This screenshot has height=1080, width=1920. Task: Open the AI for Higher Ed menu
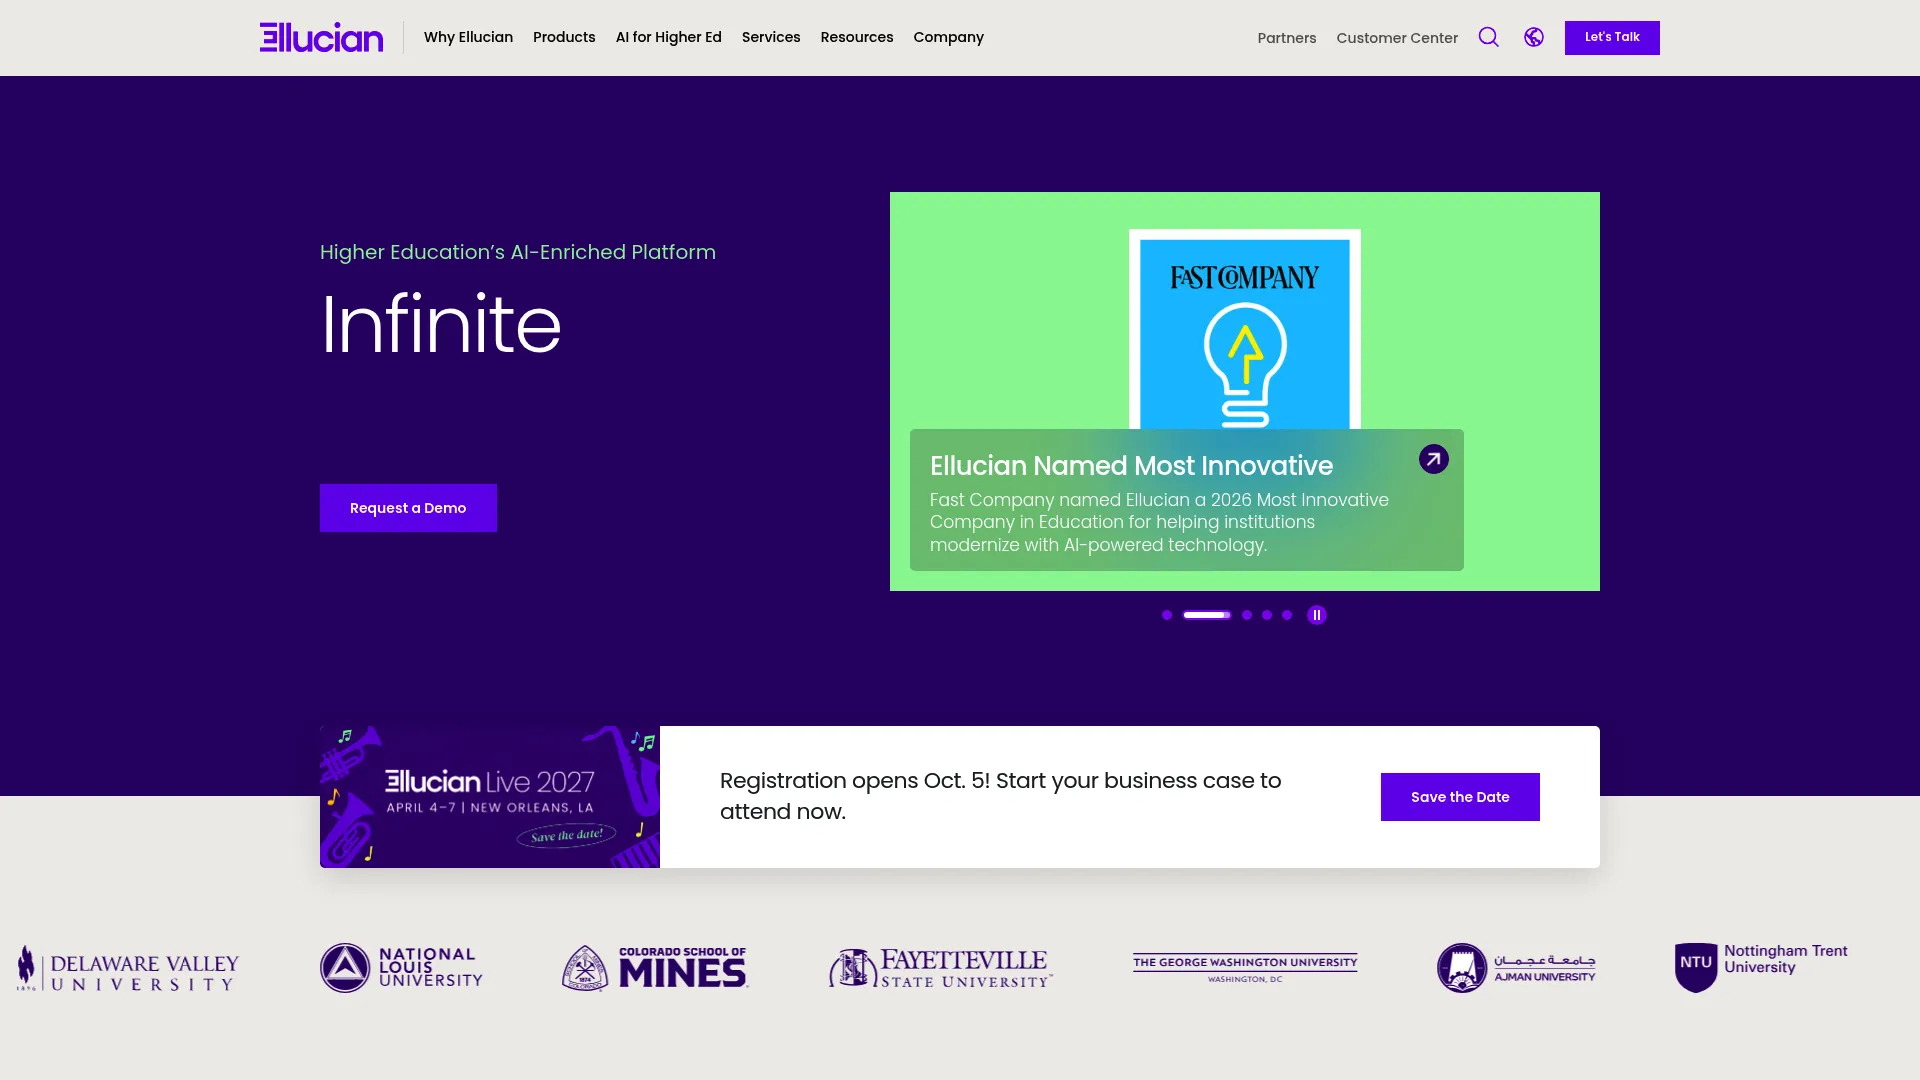669,37
